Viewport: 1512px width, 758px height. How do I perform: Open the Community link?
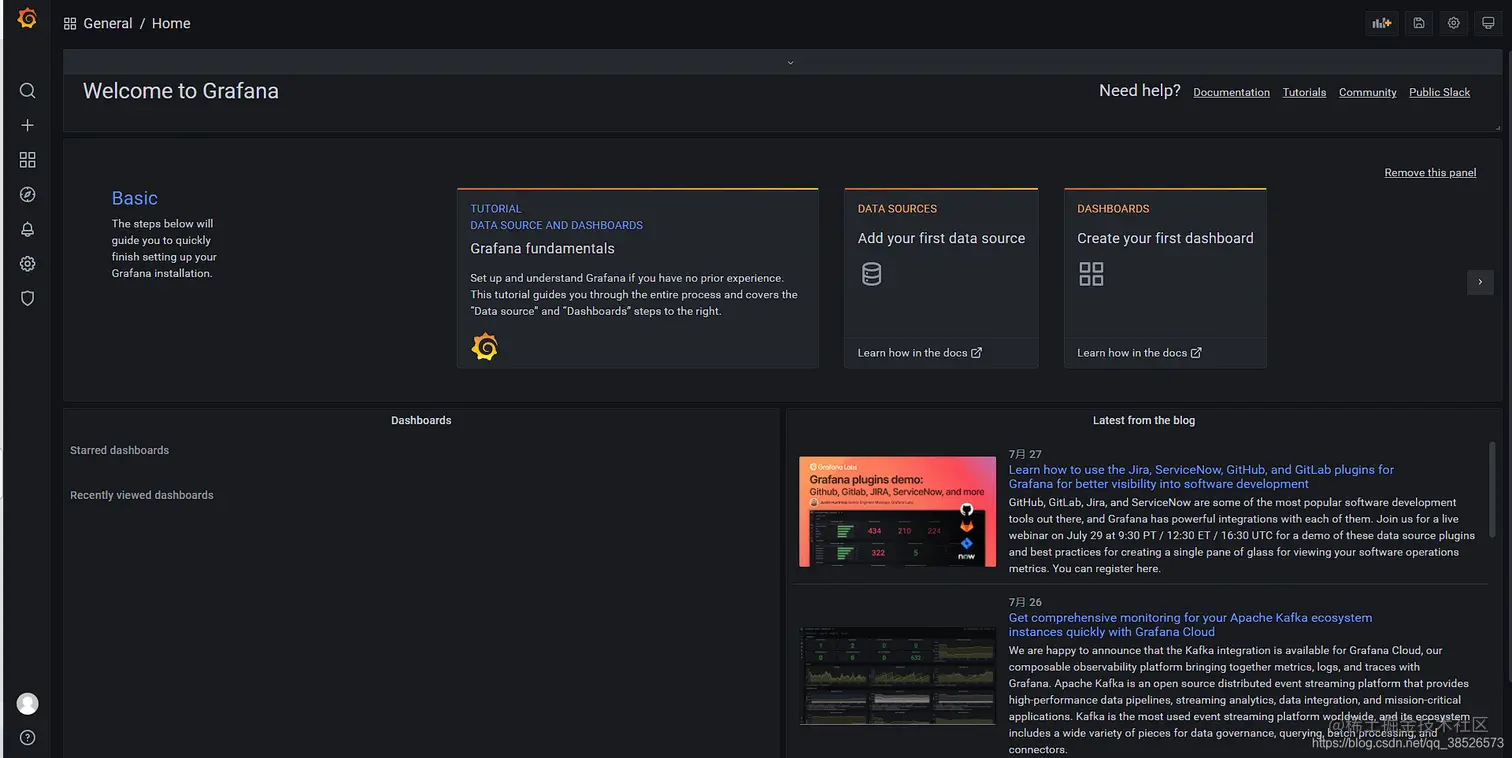(1368, 92)
